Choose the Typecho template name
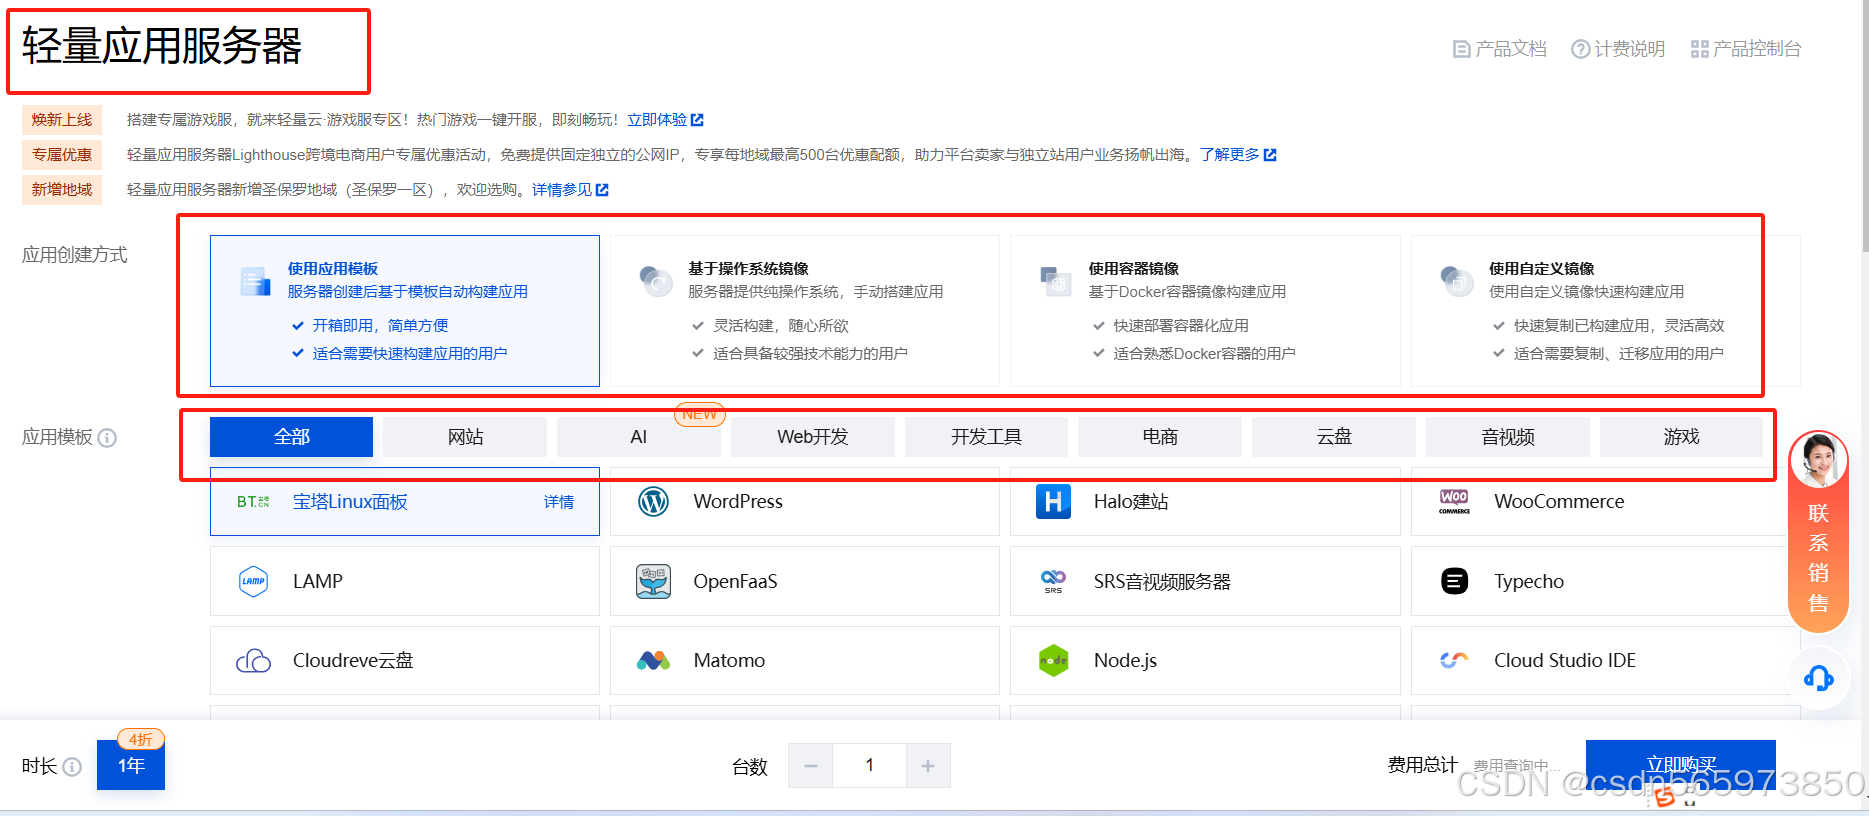This screenshot has width=1869, height=816. pyautogui.click(x=1529, y=581)
